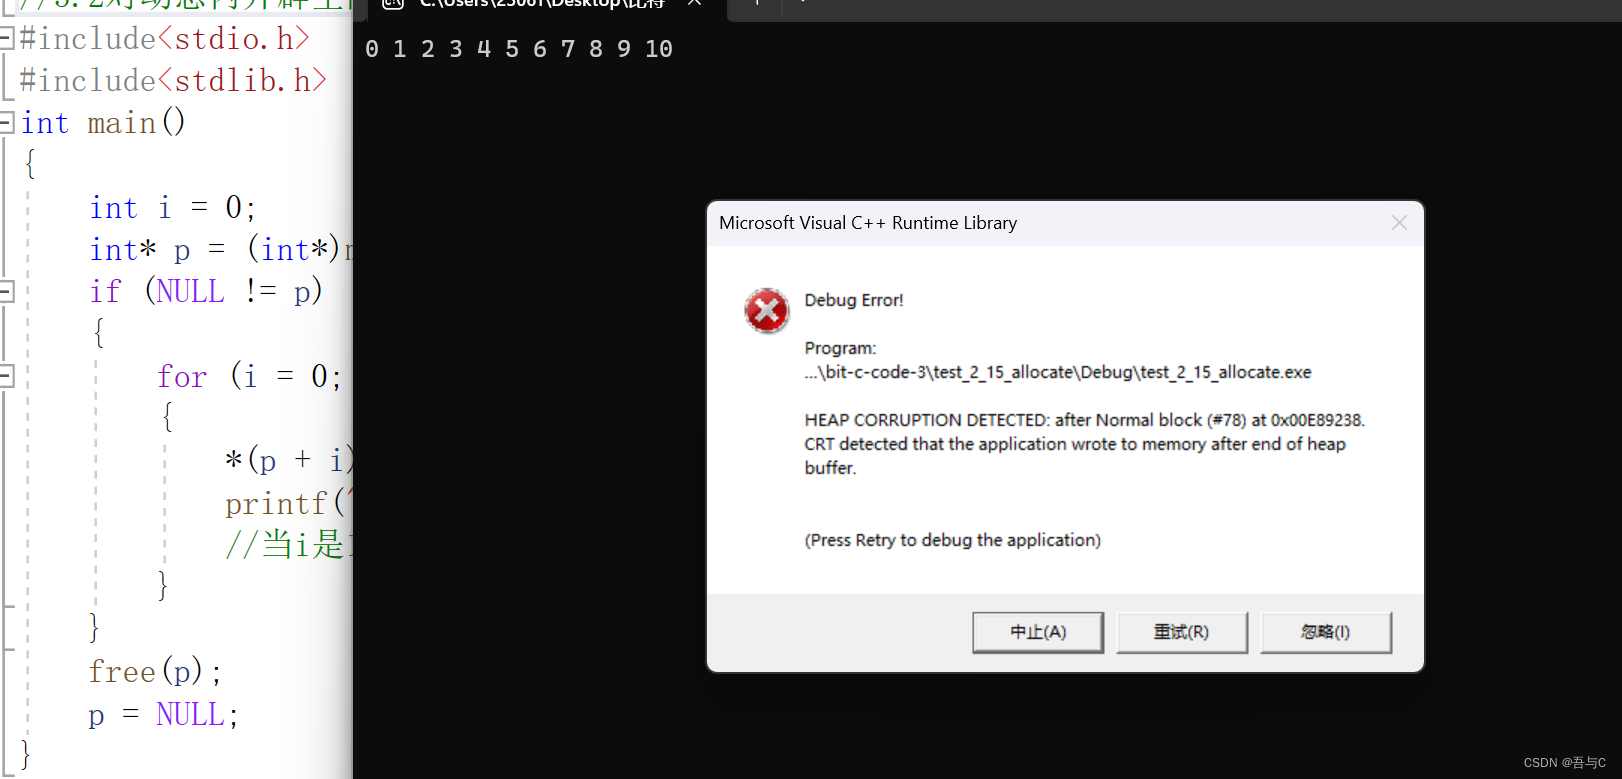Click the 'if (NULL != p)' code line
Viewport: 1622px width, 779px height.
[x=206, y=291]
